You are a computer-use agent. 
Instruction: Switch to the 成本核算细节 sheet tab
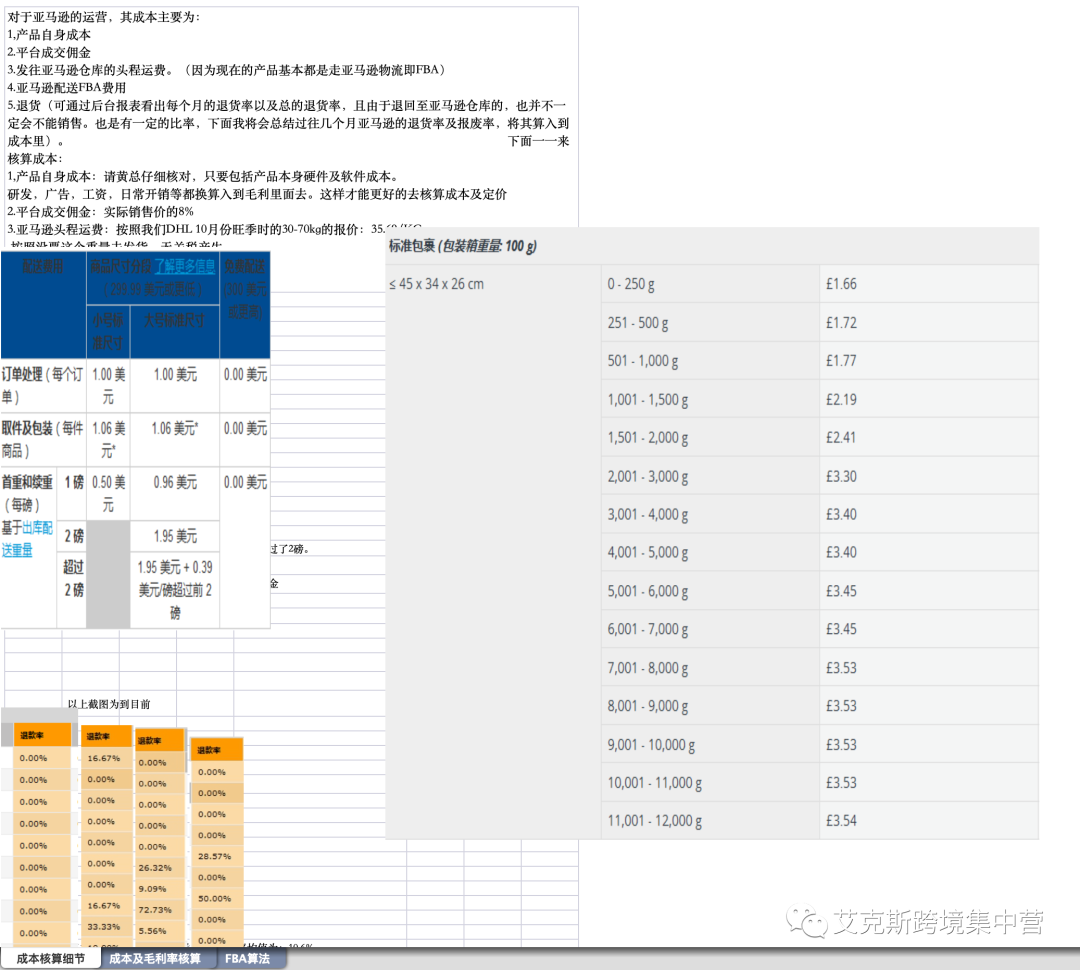pos(50,958)
